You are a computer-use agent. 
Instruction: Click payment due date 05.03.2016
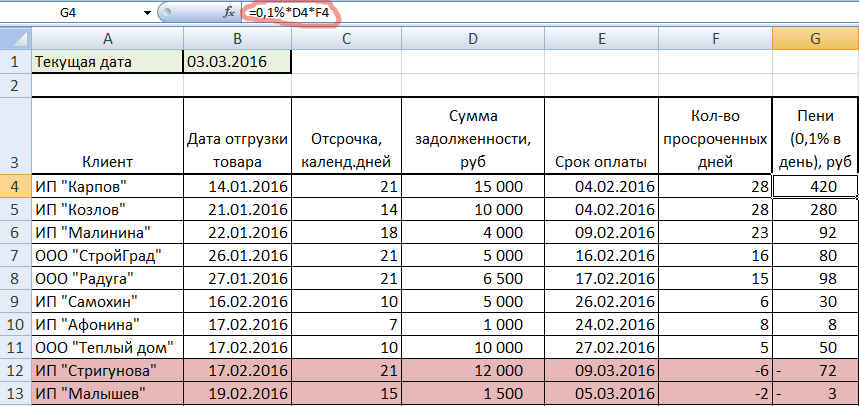pos(602,393)
